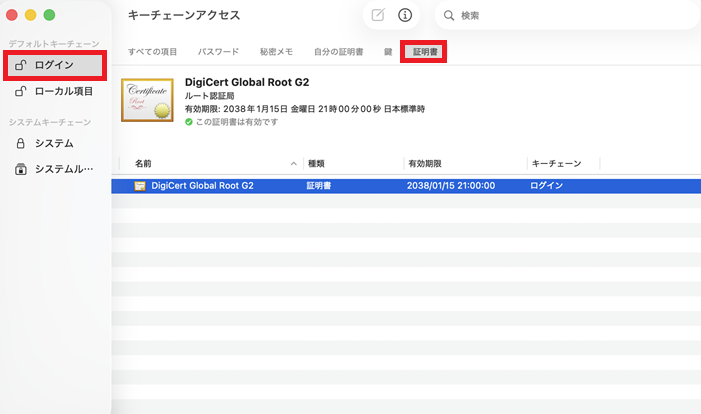
Task: Click the システムルート keychain icon in sidebar
Action: [x=21, y=169]
